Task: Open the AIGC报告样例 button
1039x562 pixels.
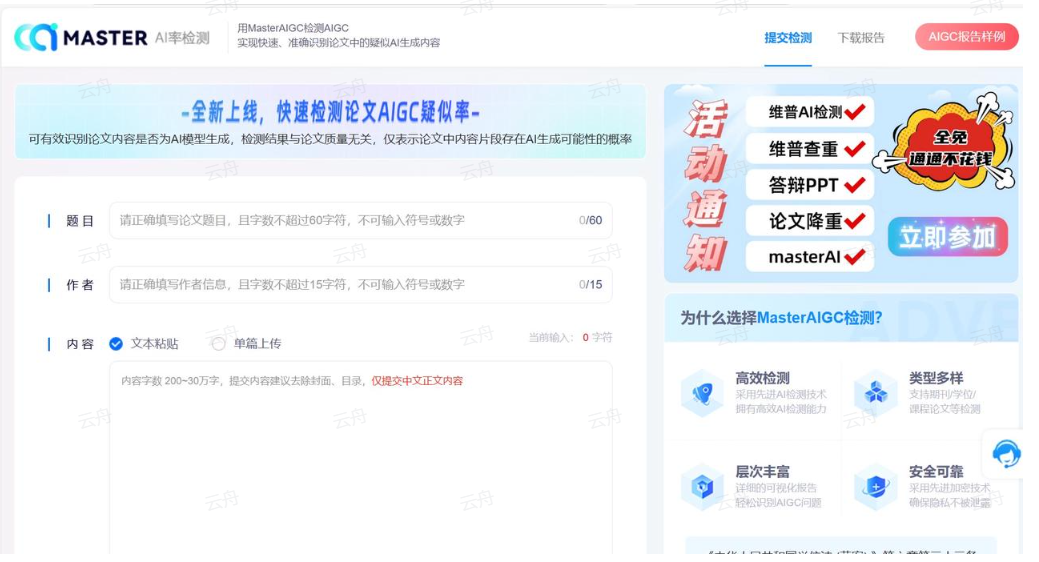Action: [x=966, y=36]
